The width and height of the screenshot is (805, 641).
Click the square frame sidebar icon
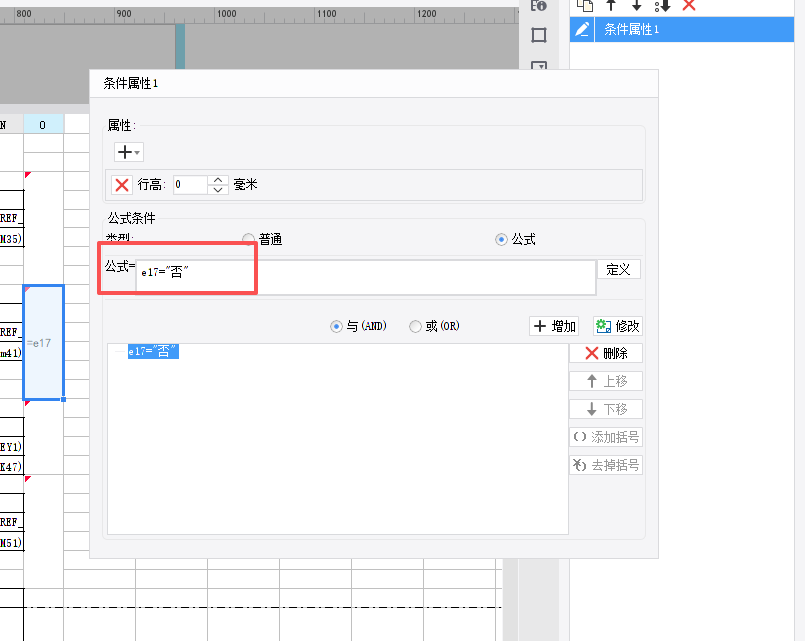(539, 35)
